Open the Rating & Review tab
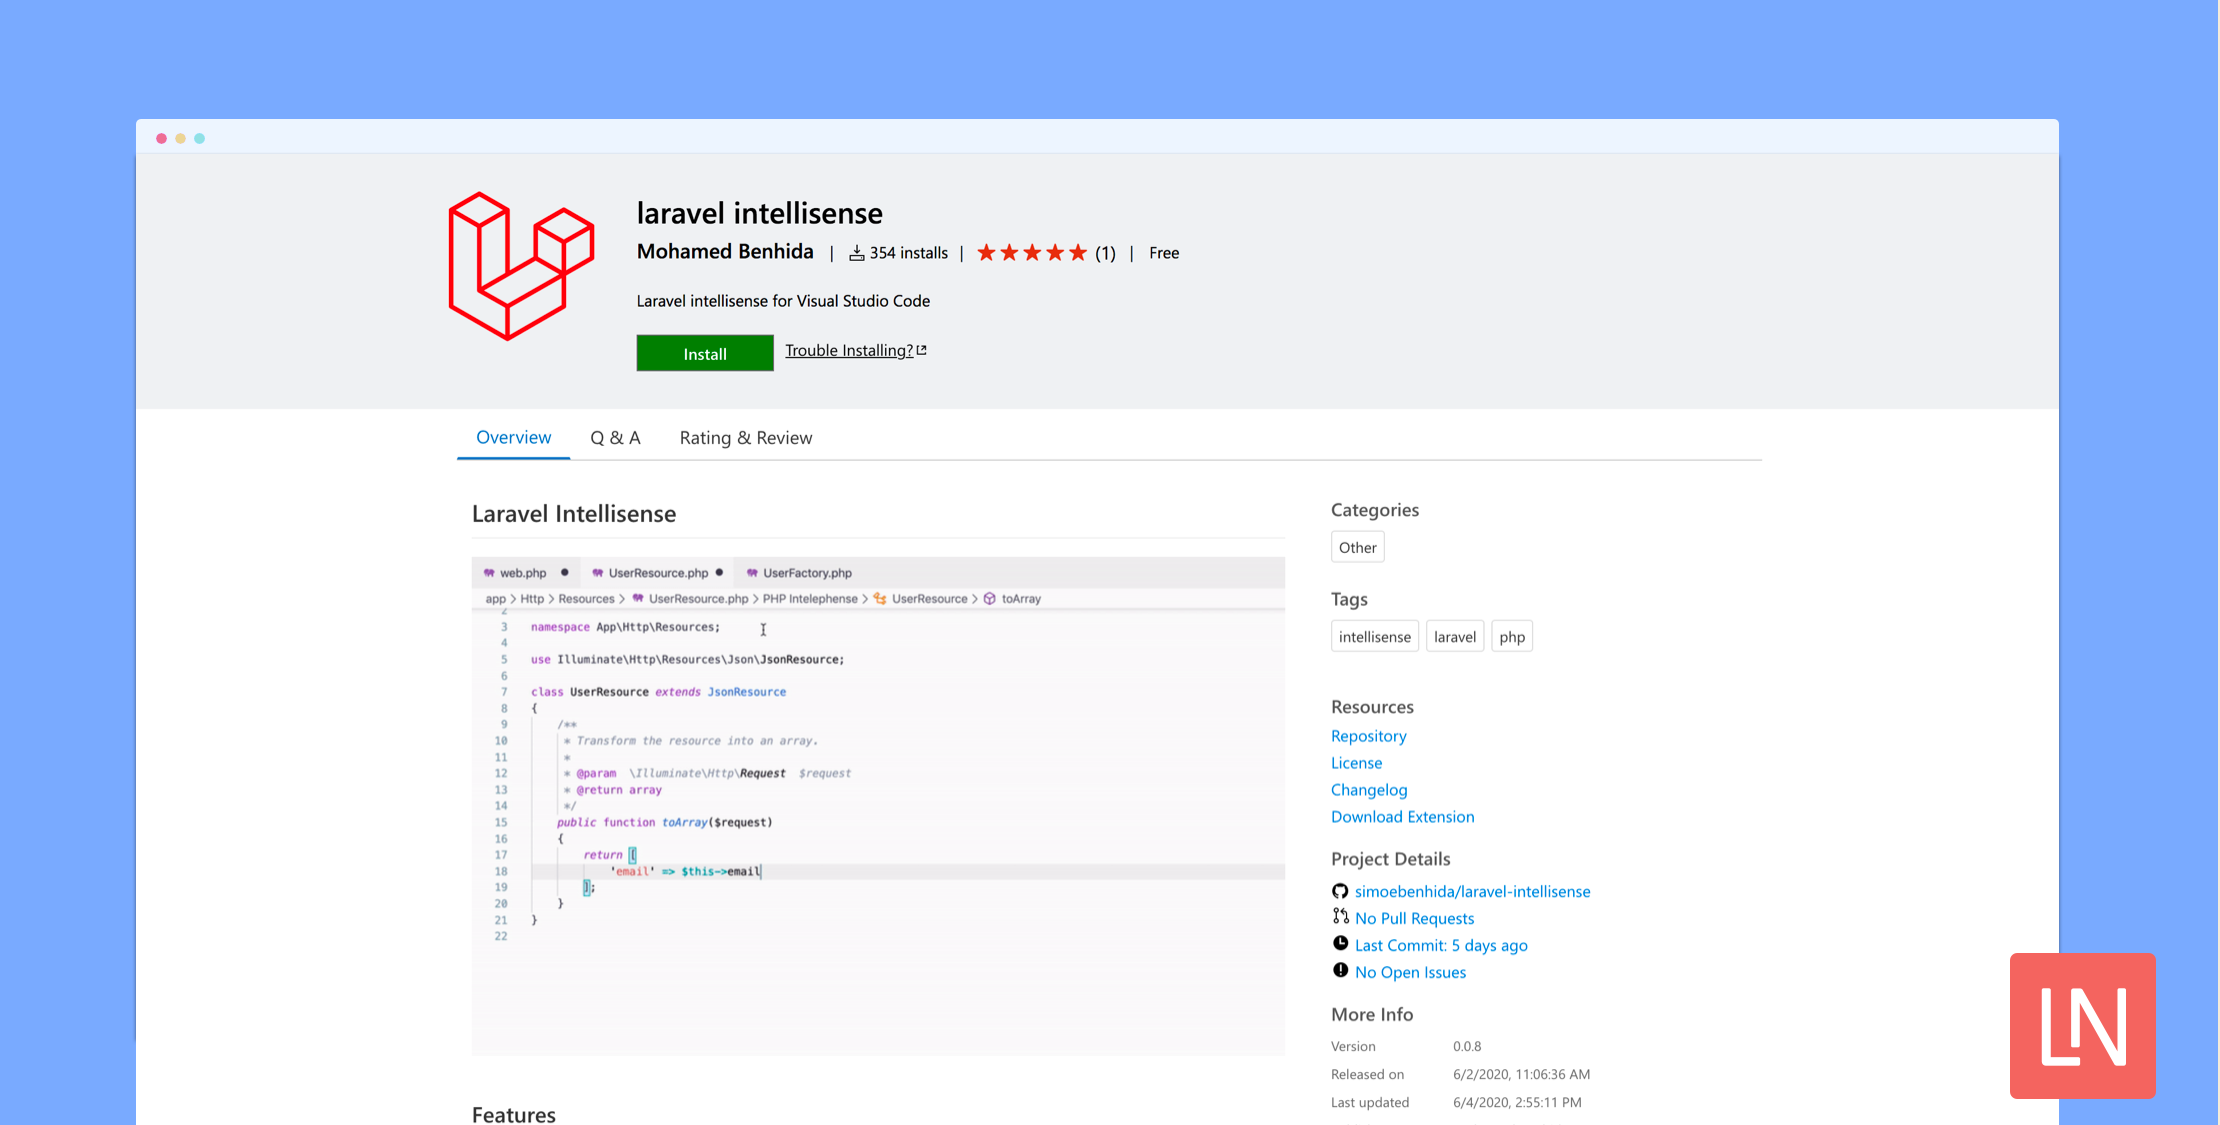This screenshot has height=1125, width=2220. tap(745, 437)
